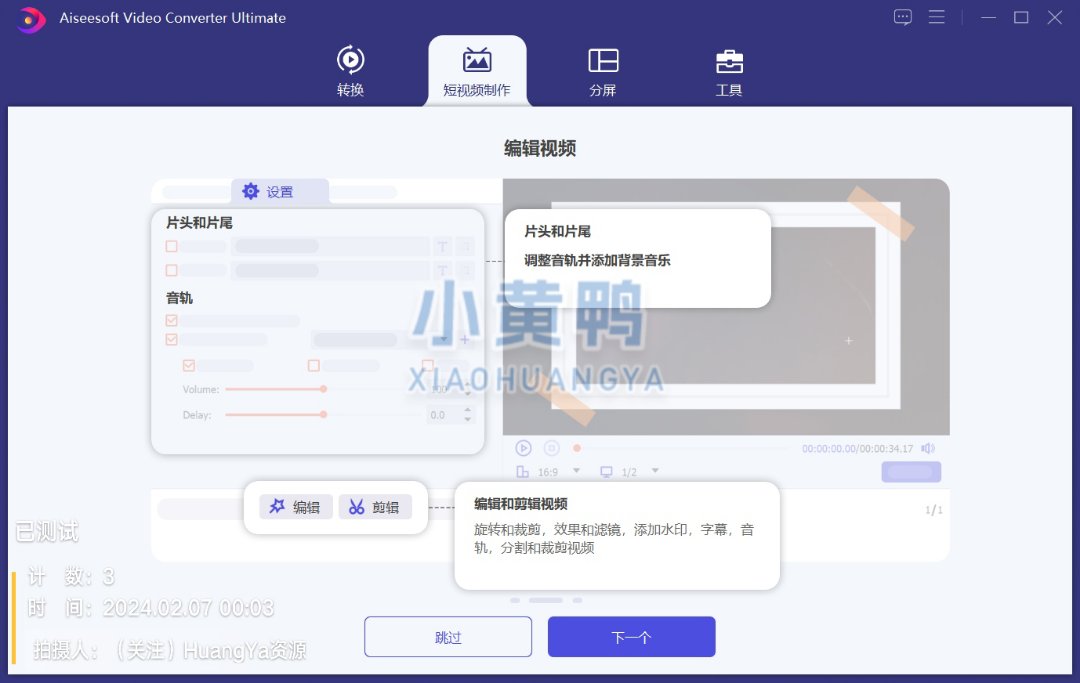1080x683 pixels.
Task: Tick the first checkbox under 片头和片尾
Action: coord(172,246)
